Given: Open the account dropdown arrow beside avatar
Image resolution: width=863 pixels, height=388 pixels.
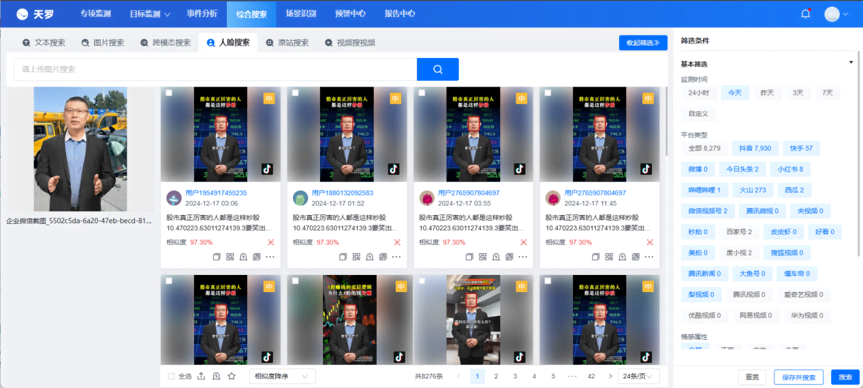Looking at the screenshot, I should tap(845, 14).
